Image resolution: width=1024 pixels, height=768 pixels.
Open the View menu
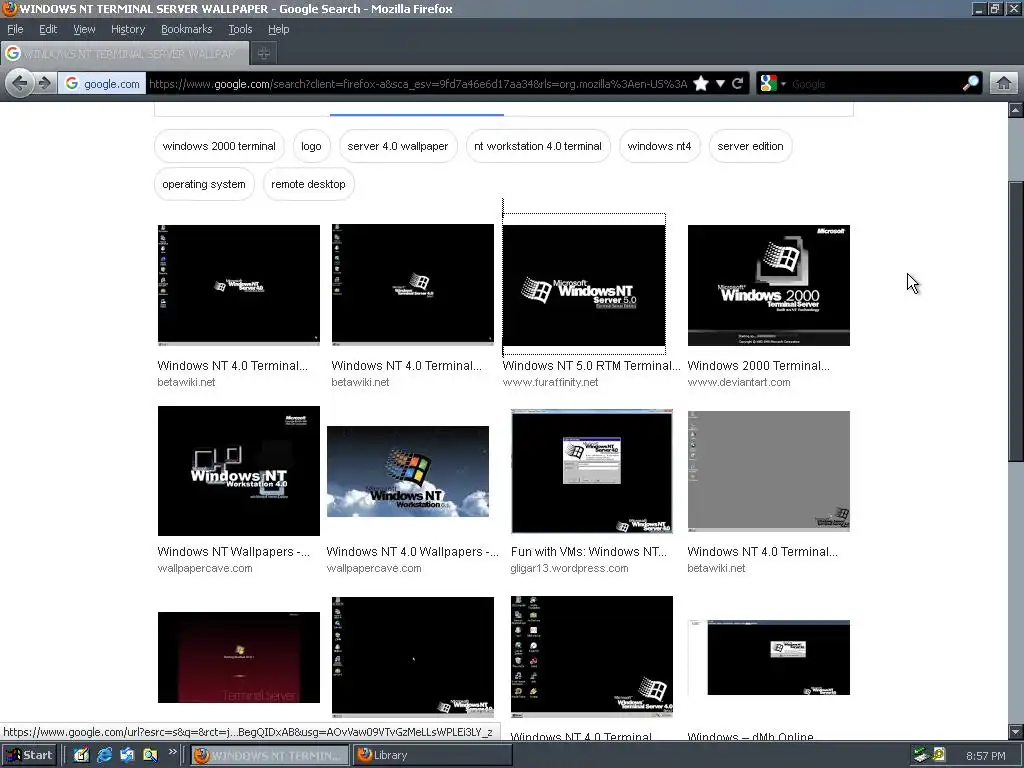coord(84,29)
